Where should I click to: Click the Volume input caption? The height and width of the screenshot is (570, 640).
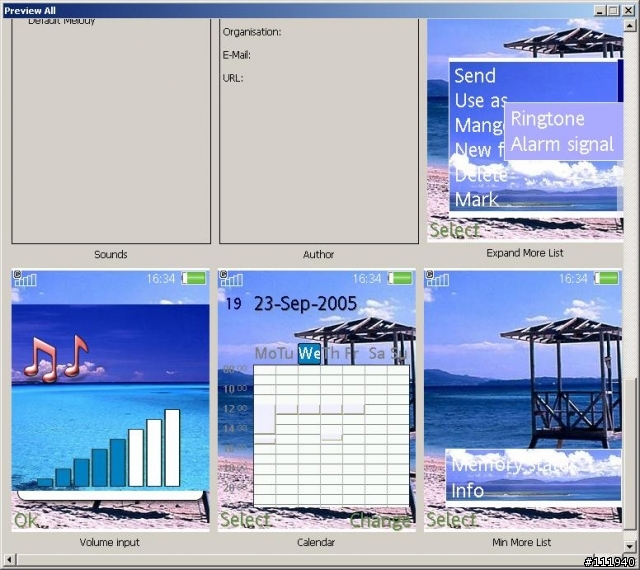pyautogui.click(x=109, y=542)
